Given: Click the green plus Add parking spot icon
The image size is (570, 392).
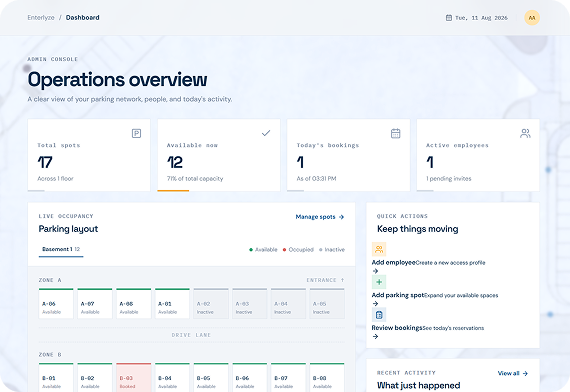Looking at the screenshot, I should pos(379,282).
